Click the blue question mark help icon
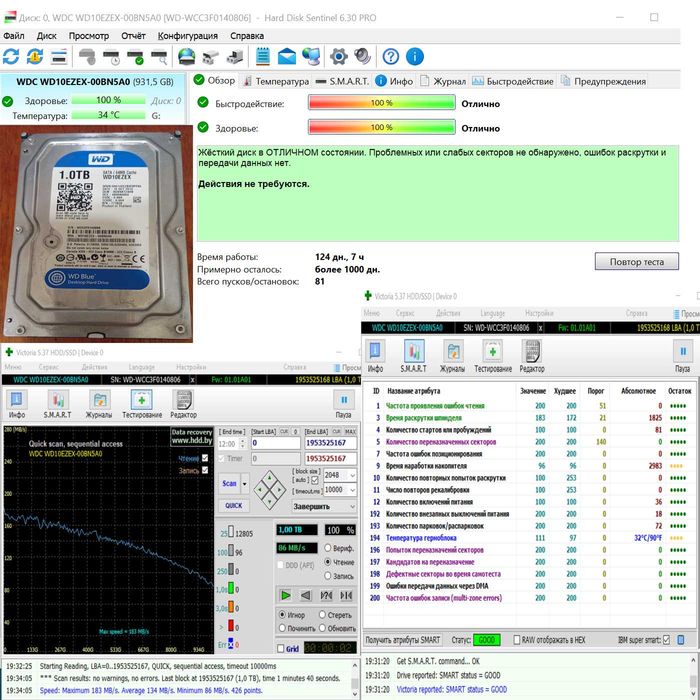The height and width of the screenshot is (700, 700). [x=391, y=57]
